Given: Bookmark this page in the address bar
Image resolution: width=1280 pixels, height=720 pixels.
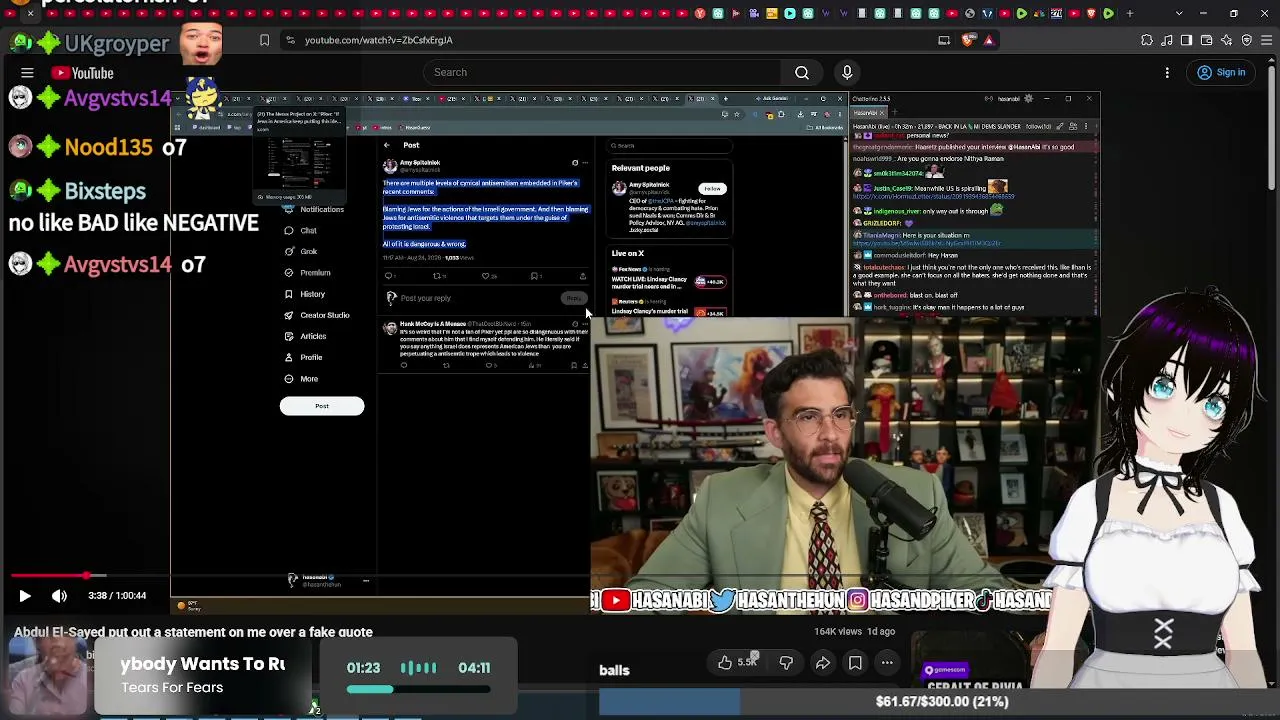Looking at the screenshot, I should tap(264, 40).
